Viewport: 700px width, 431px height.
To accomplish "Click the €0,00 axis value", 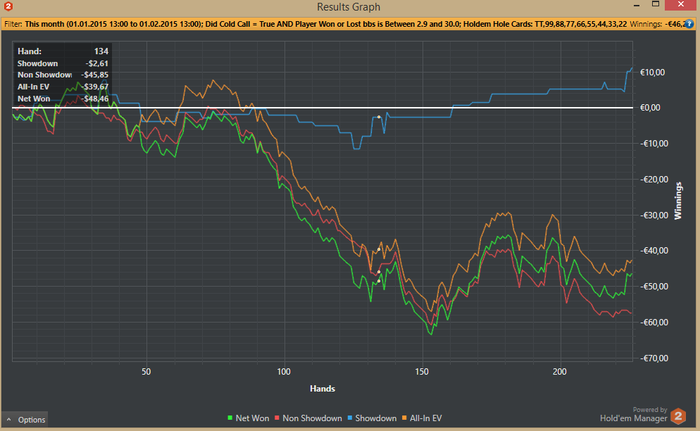I will pos(650,108).
